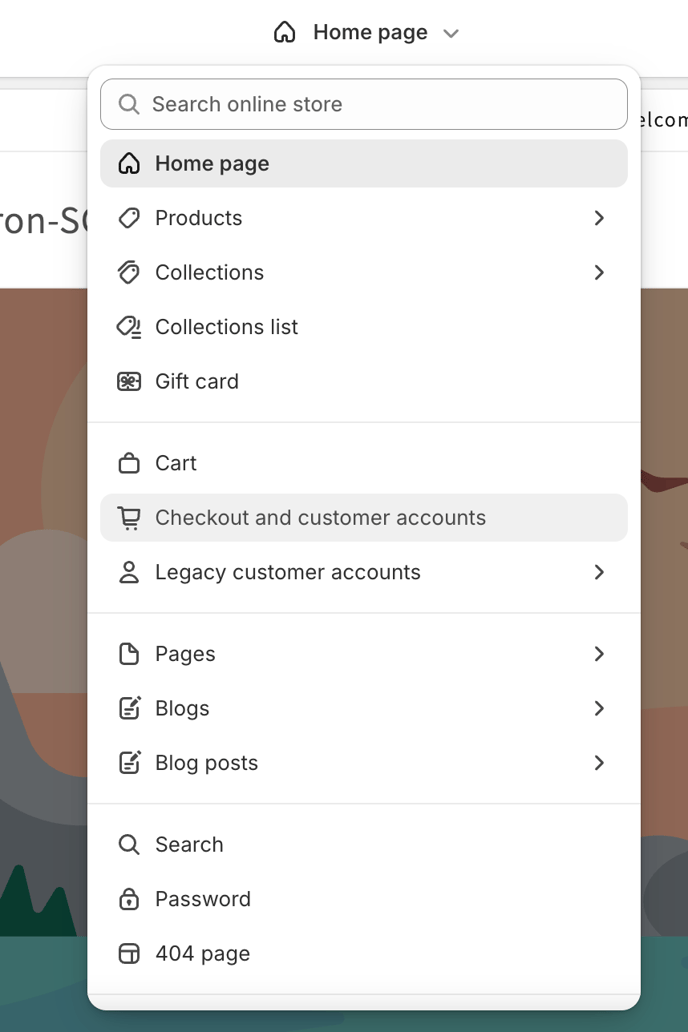688x1032 pixels.
Task: Click the Cart bag icon
Action: tap(129, 463)
